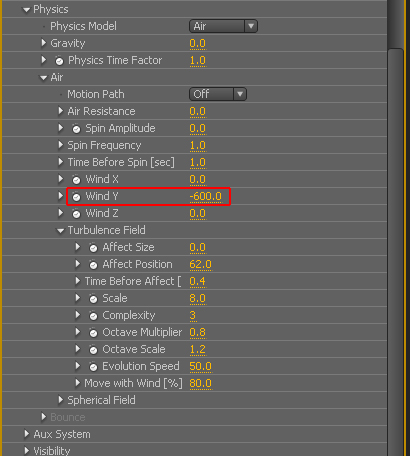The width and height of the screenshot is (410, 456).
Task: Expand the Wind Z property
Action: 60,213
